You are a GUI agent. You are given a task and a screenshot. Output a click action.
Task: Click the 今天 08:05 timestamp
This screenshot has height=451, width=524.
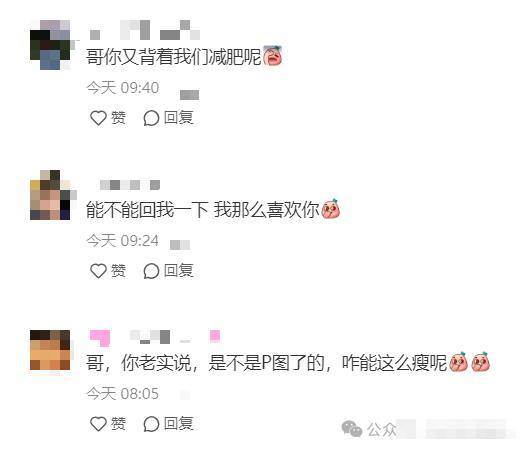click(x=123, y=394)
